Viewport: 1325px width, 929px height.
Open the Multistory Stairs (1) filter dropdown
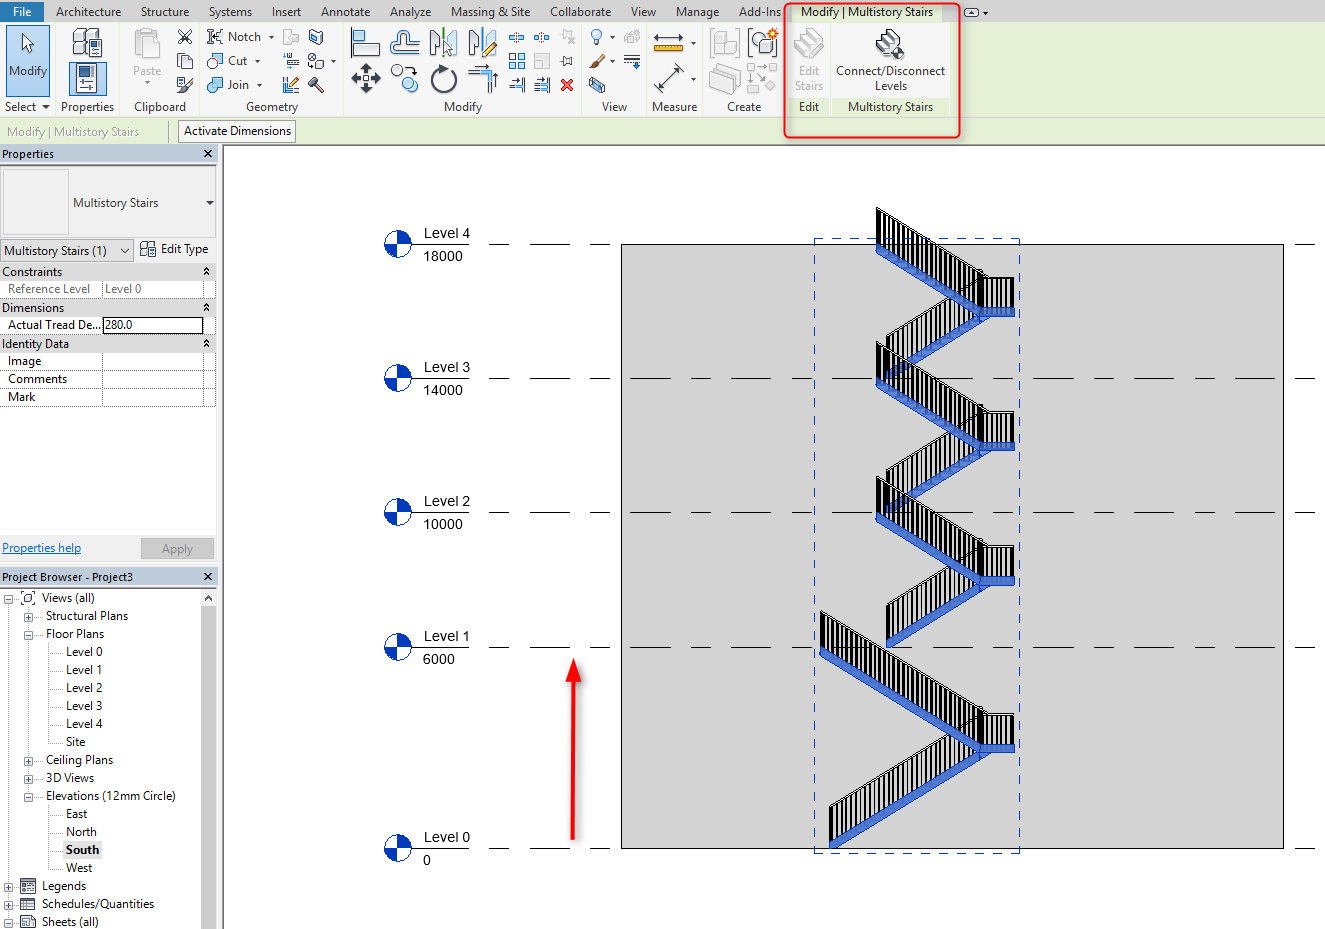(67, 251)
